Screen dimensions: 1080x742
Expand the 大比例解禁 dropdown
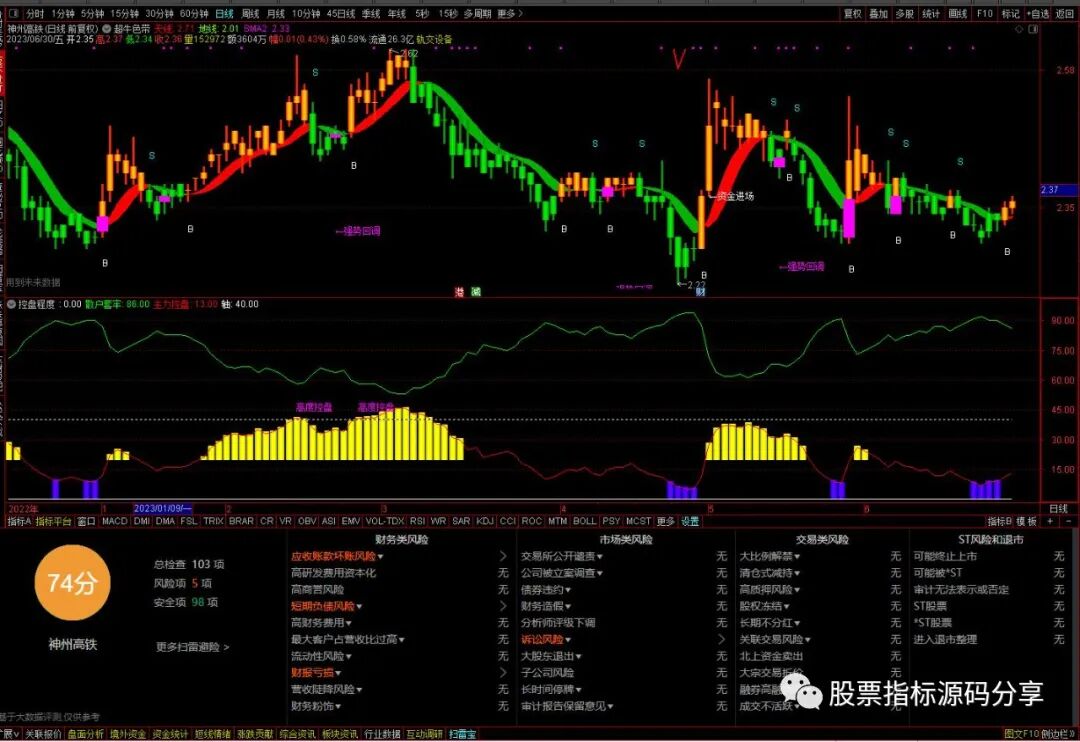click(x=770, y=556)
